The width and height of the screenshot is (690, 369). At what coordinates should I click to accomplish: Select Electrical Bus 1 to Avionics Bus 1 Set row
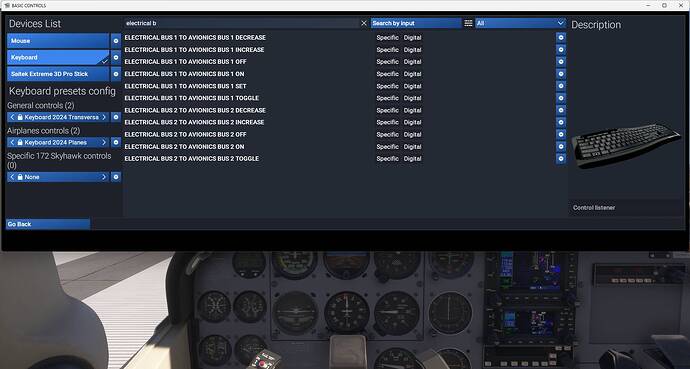coord(345,86)
